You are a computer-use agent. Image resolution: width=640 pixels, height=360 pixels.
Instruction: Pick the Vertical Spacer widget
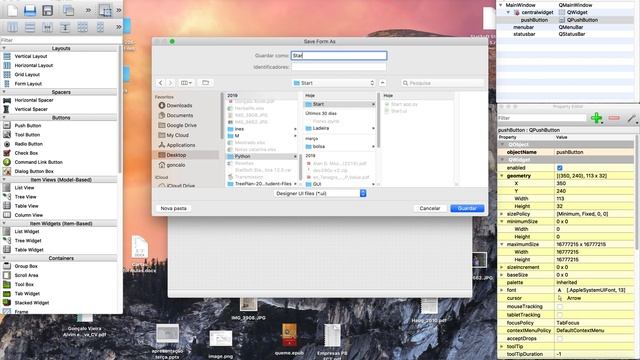31,109
